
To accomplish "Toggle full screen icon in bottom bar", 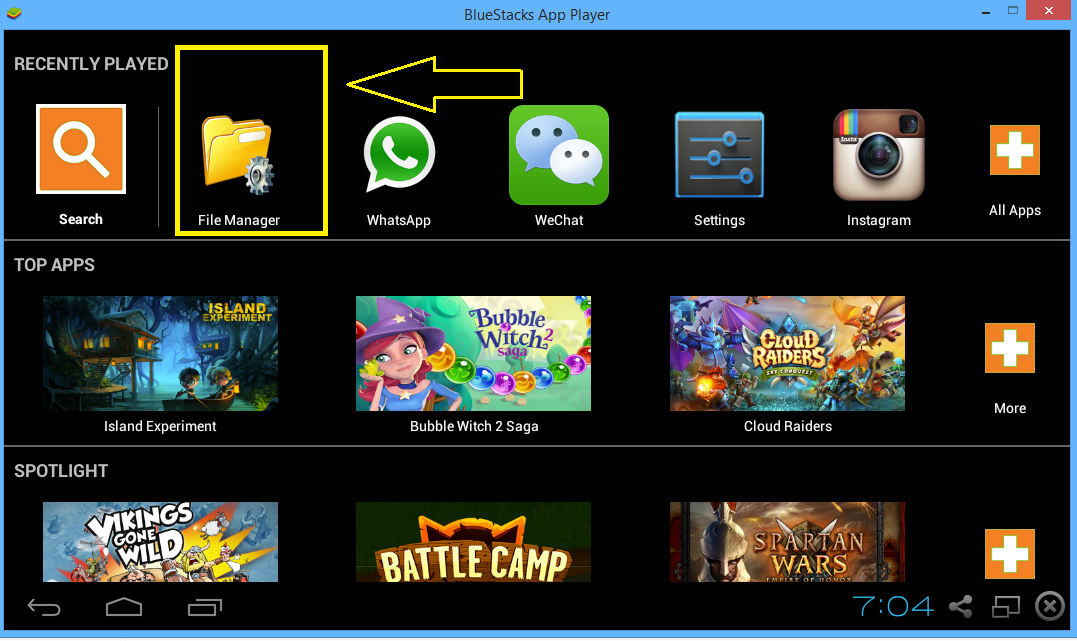I will pos(1006,607).
